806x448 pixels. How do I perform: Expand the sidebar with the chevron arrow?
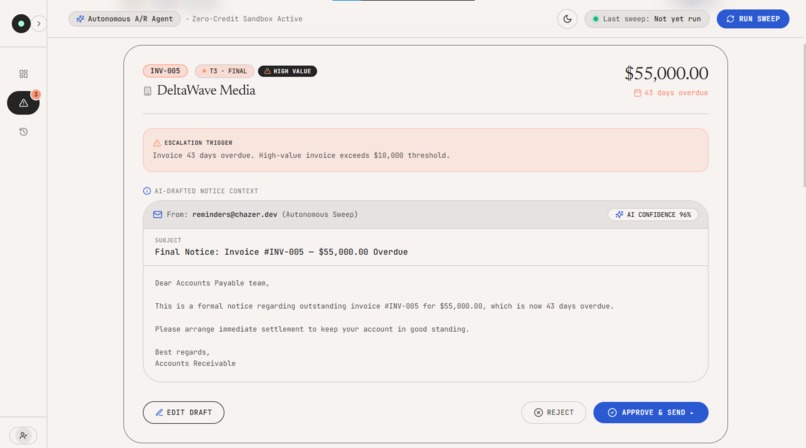(39, 24)
